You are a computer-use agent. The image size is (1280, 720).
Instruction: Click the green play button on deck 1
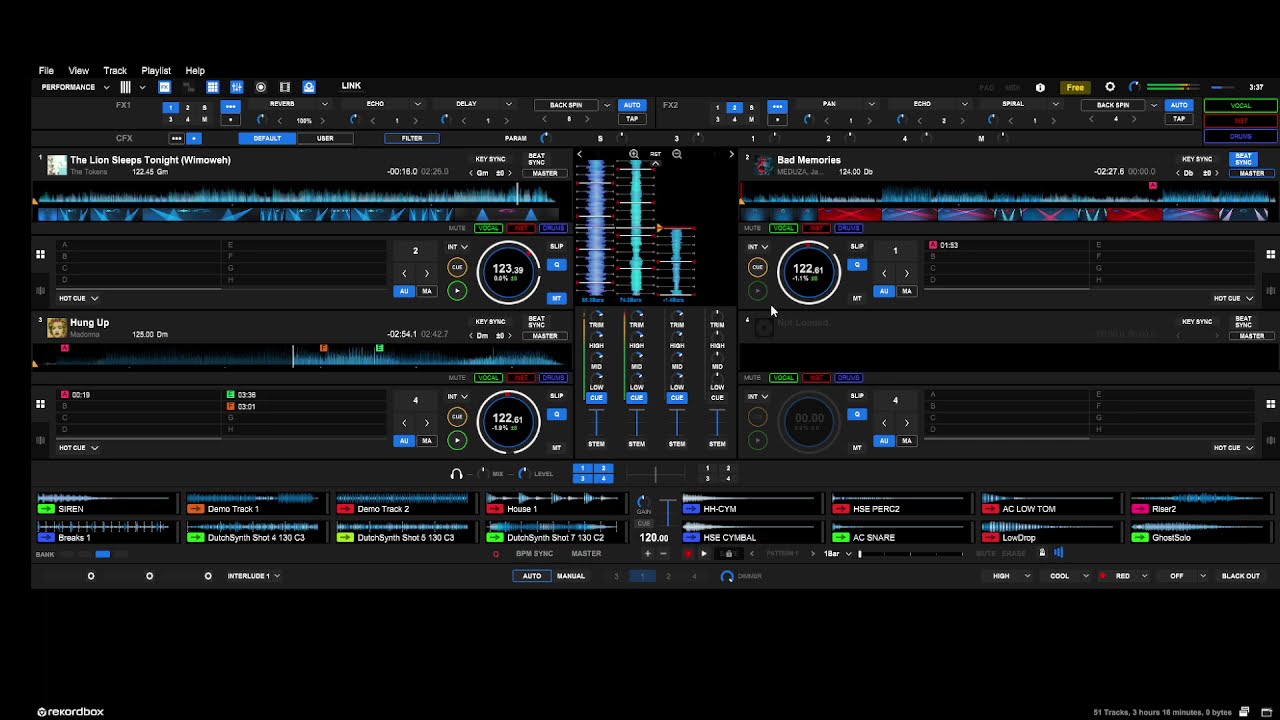[457, 291]
